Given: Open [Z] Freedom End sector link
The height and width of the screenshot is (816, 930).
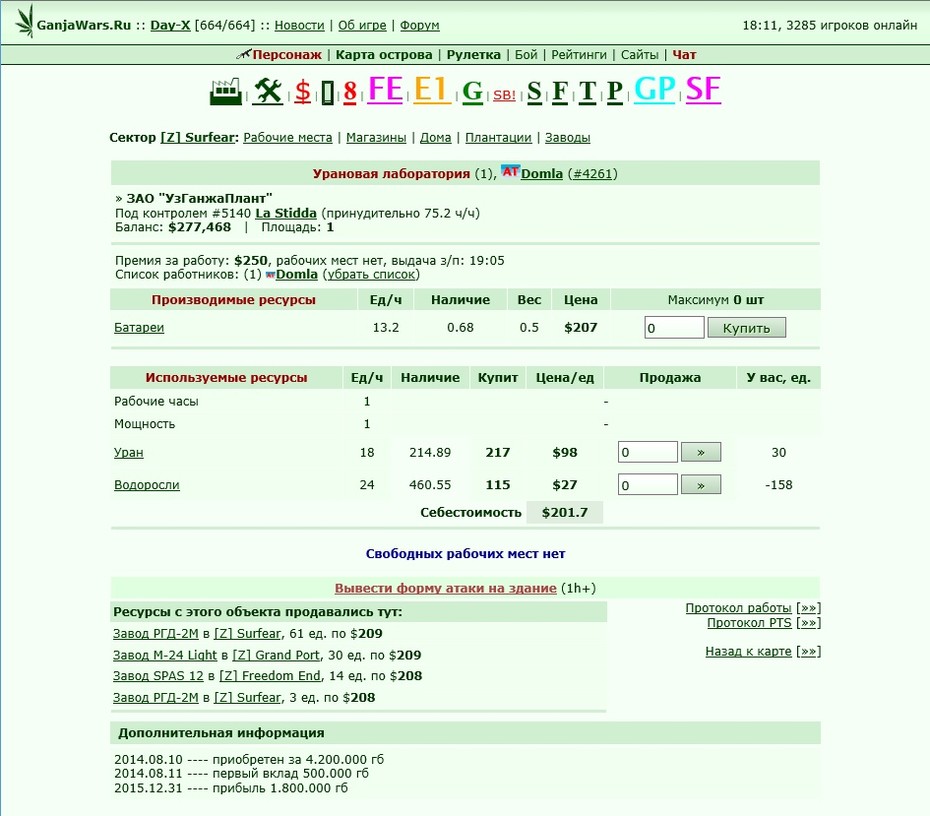Looking at the screenshot, I should point(270,676).
